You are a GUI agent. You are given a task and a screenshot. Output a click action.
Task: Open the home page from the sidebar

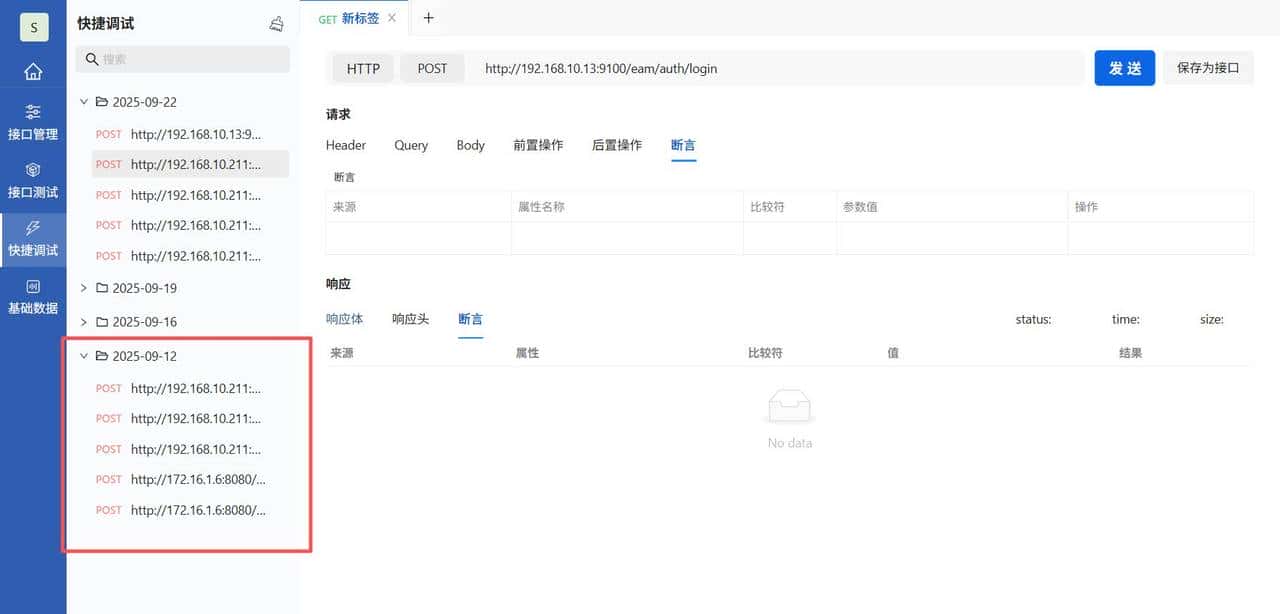click(x=33, y=71)
